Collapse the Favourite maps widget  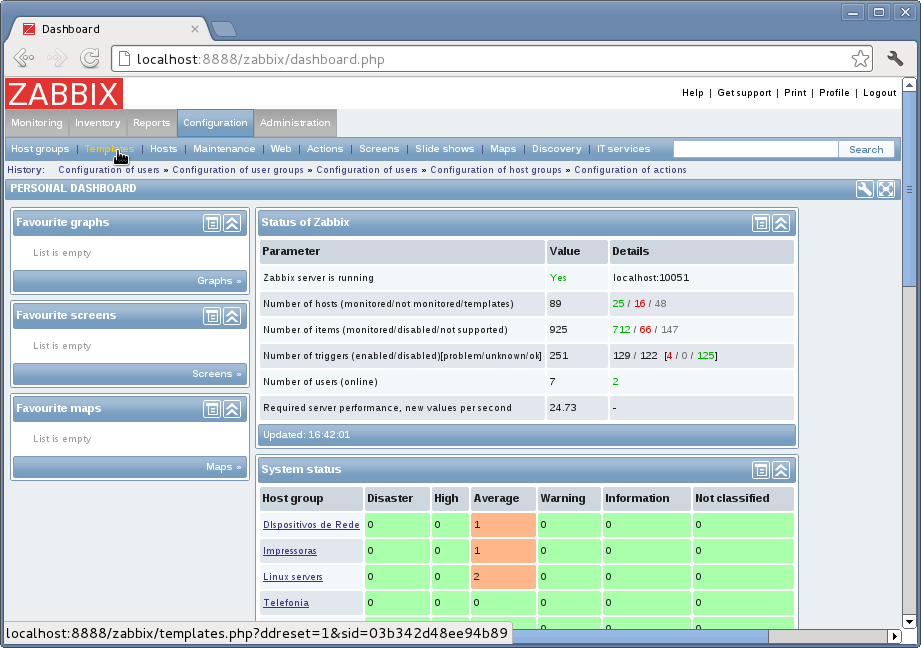pos(232,409)
